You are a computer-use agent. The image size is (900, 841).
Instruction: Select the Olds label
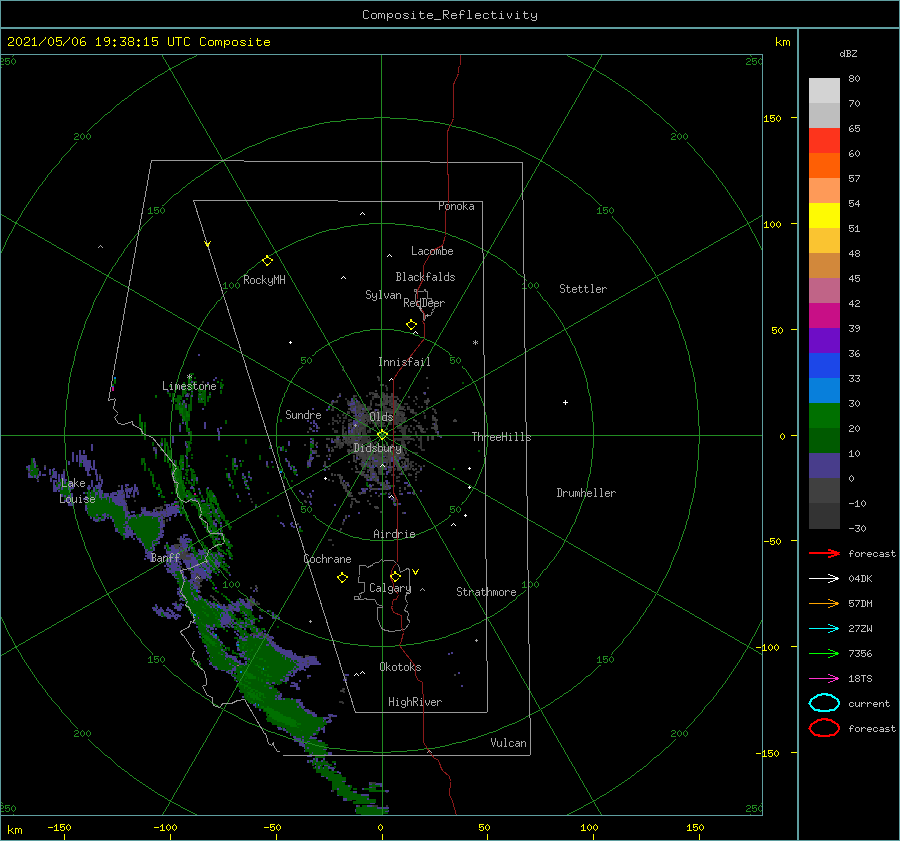(x=381, y=417)
